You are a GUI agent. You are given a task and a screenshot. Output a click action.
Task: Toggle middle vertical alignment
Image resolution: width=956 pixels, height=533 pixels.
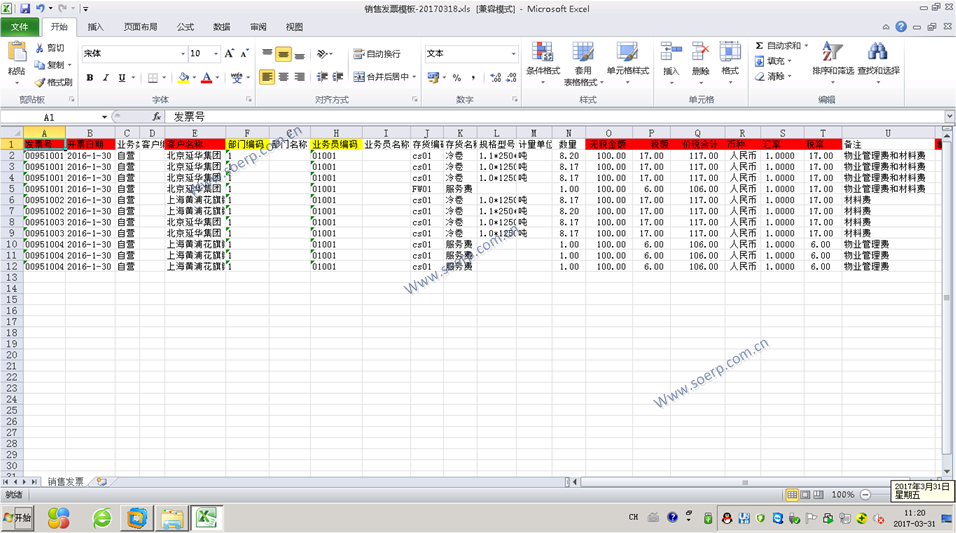click(284, 54)
